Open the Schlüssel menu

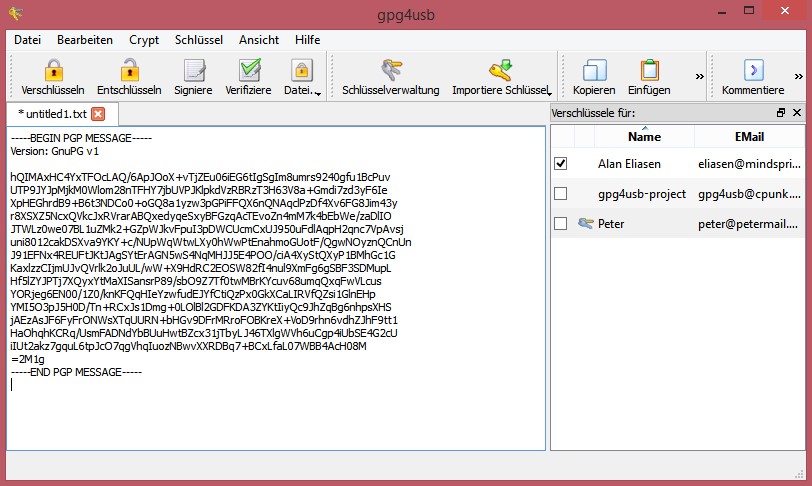pyautogui.click(x=199, y=40)
